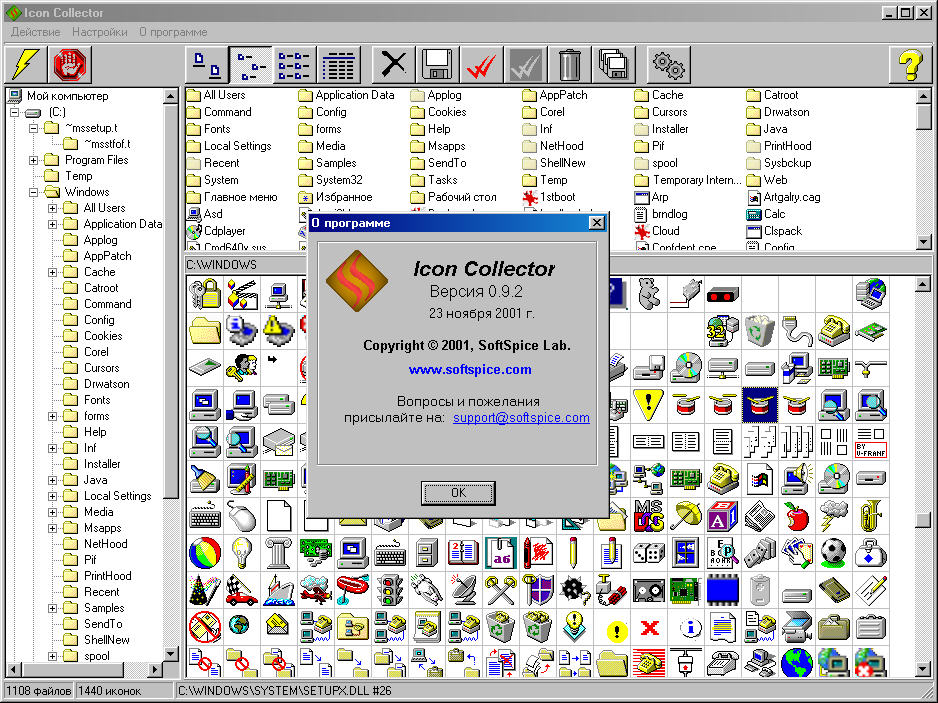Screen dimensions: 938x703
Task: Expand the Program Files tree node
Action: click(34, 160)
